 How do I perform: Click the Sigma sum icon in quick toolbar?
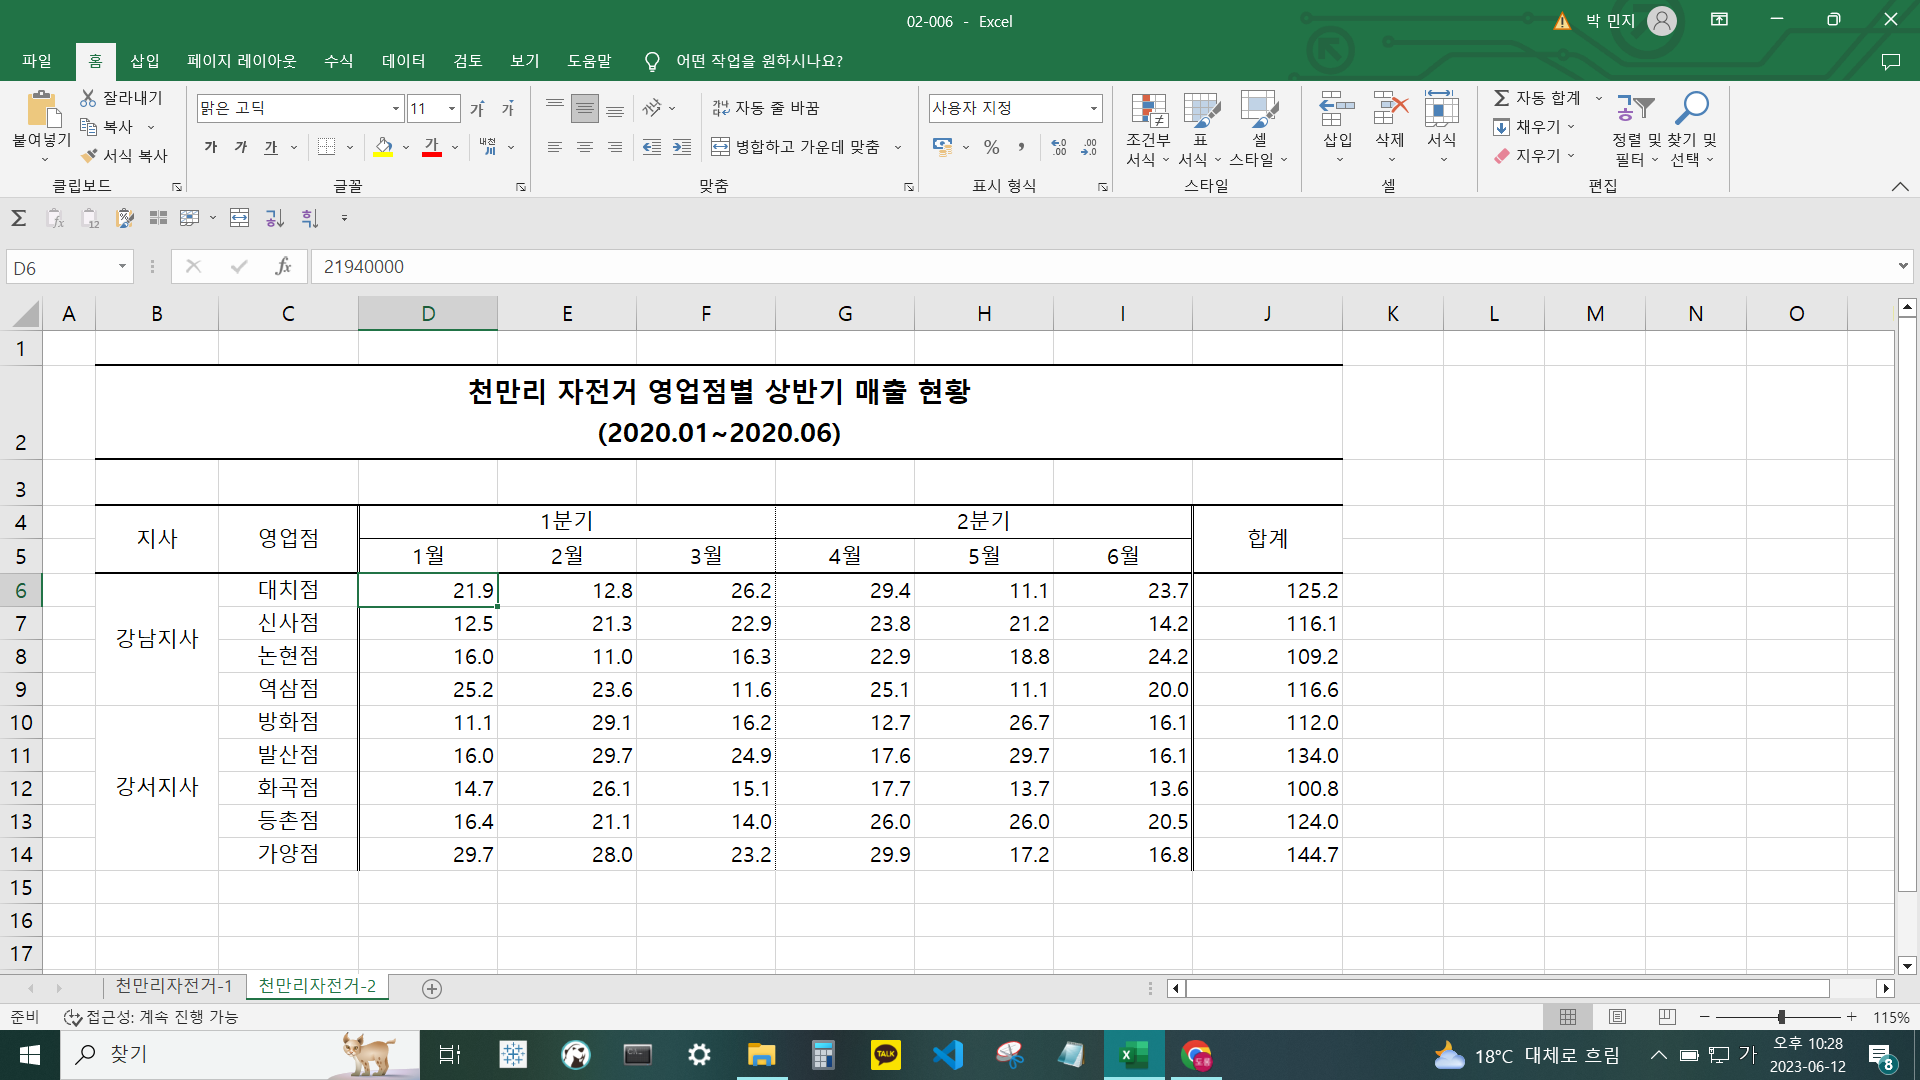(18, 218)
